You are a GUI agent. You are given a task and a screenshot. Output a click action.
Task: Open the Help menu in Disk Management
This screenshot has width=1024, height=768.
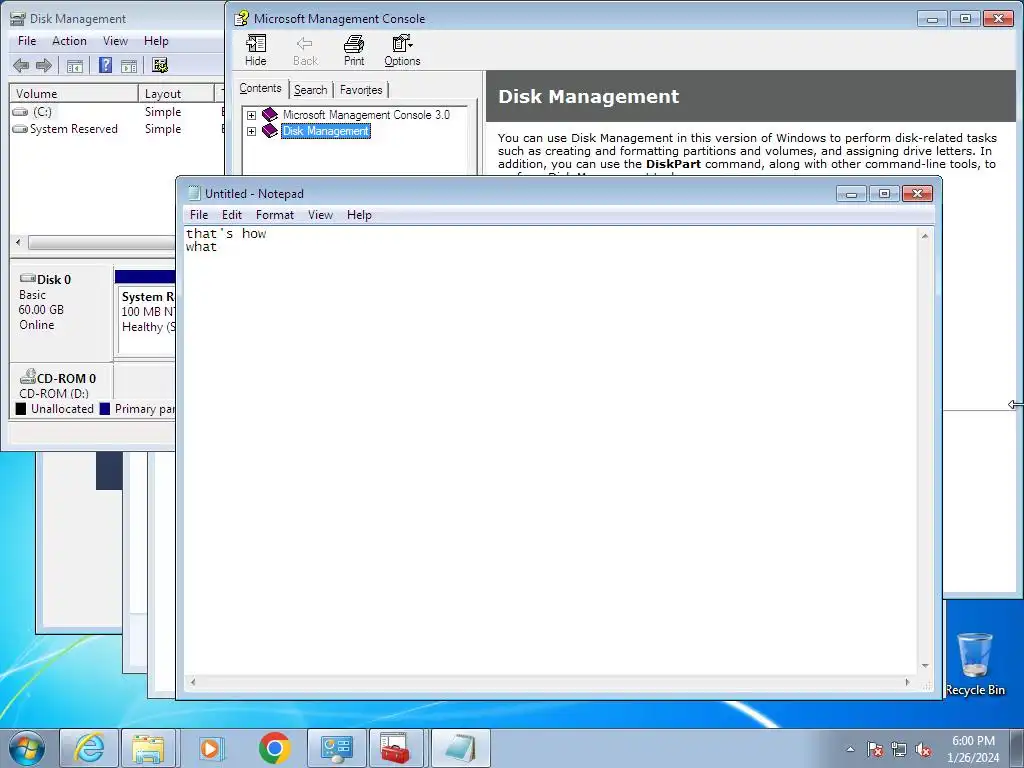(156, 40)
